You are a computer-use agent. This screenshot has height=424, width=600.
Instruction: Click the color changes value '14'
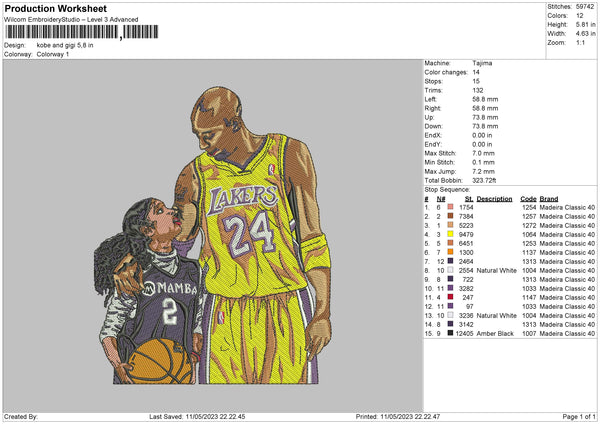click(x=476, y=72)
